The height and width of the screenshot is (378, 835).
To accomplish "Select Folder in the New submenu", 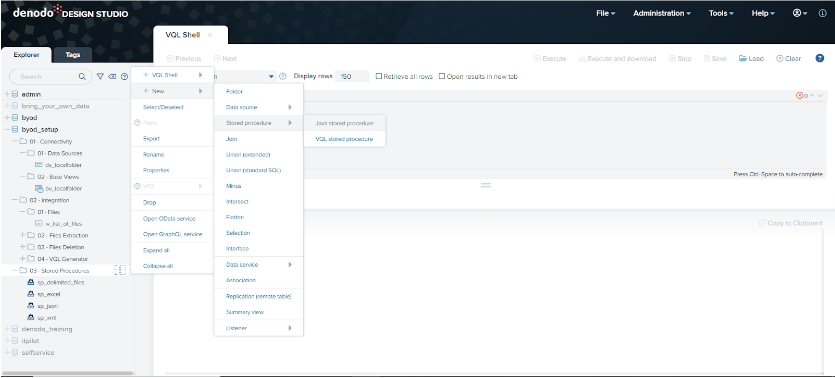I will click(258, 92).
